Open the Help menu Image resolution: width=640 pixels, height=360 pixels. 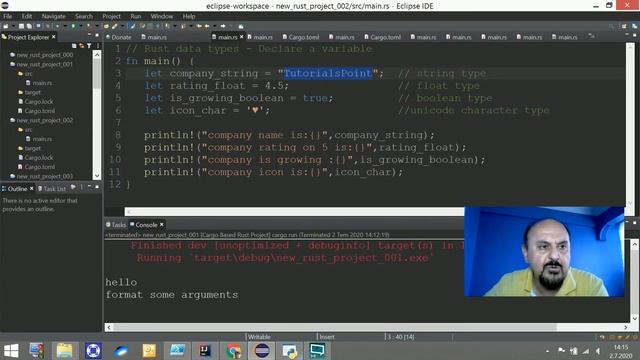189,16
